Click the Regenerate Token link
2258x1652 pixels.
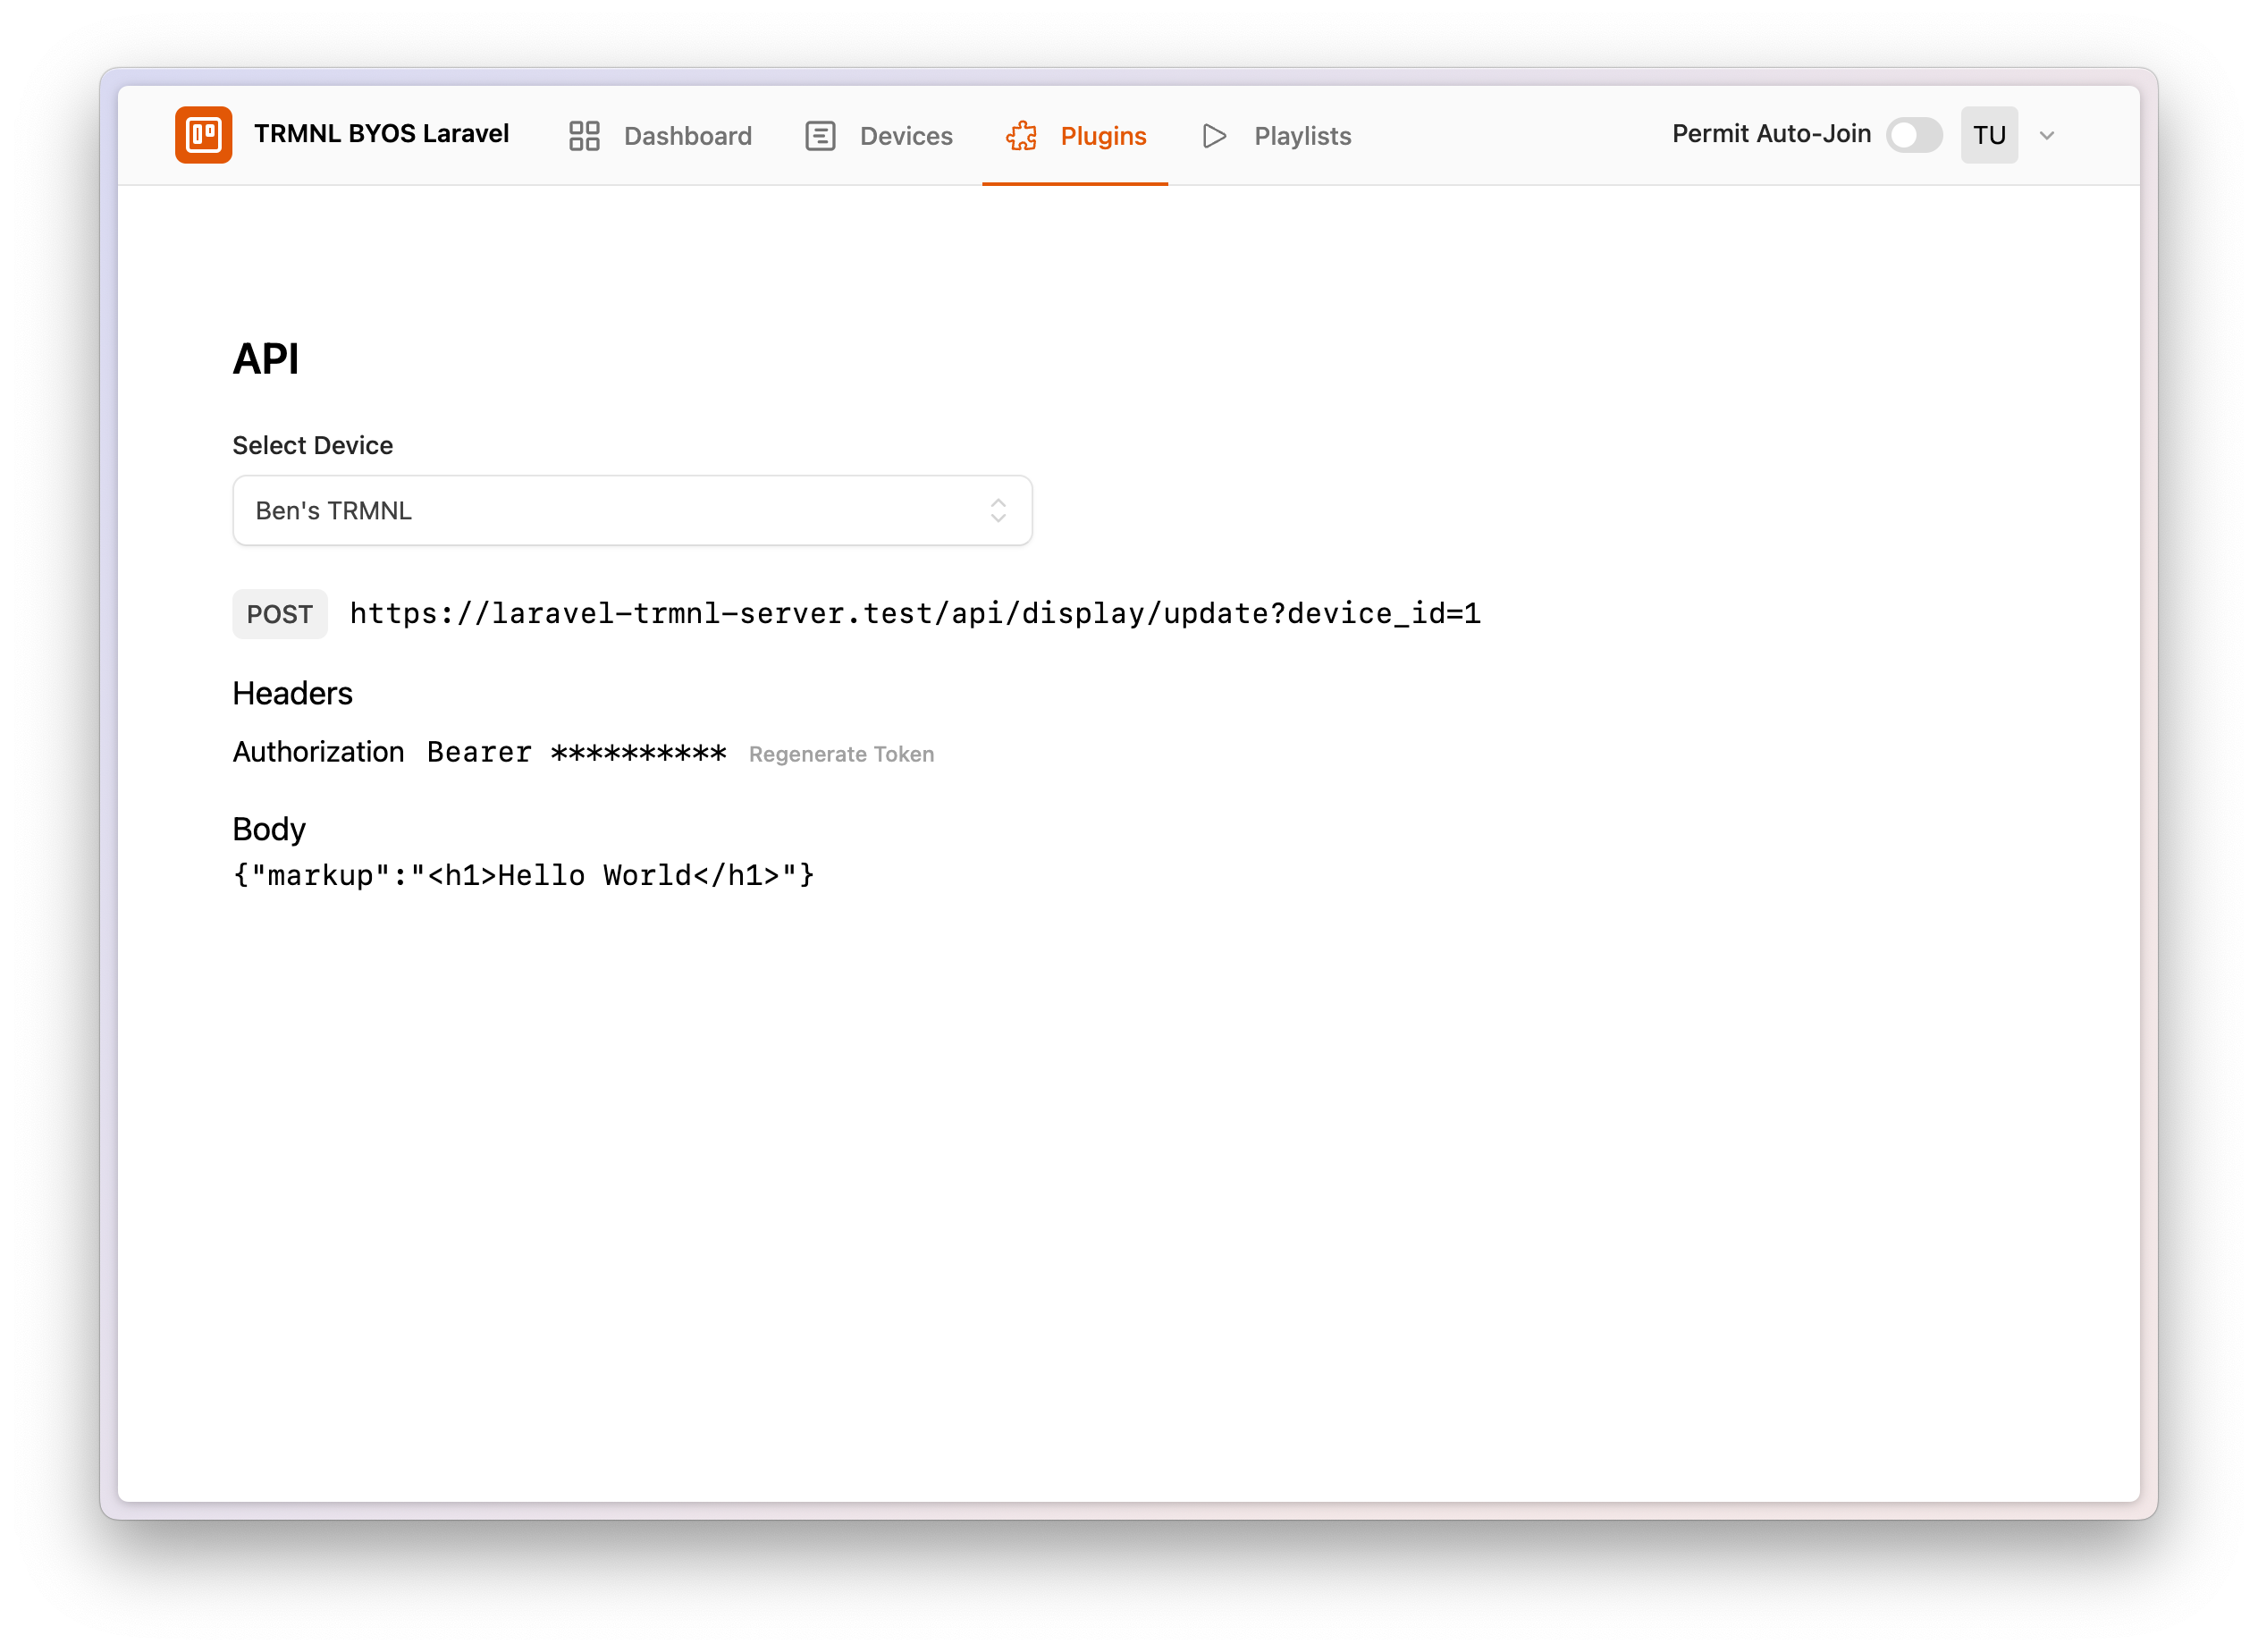click(841, 754)
